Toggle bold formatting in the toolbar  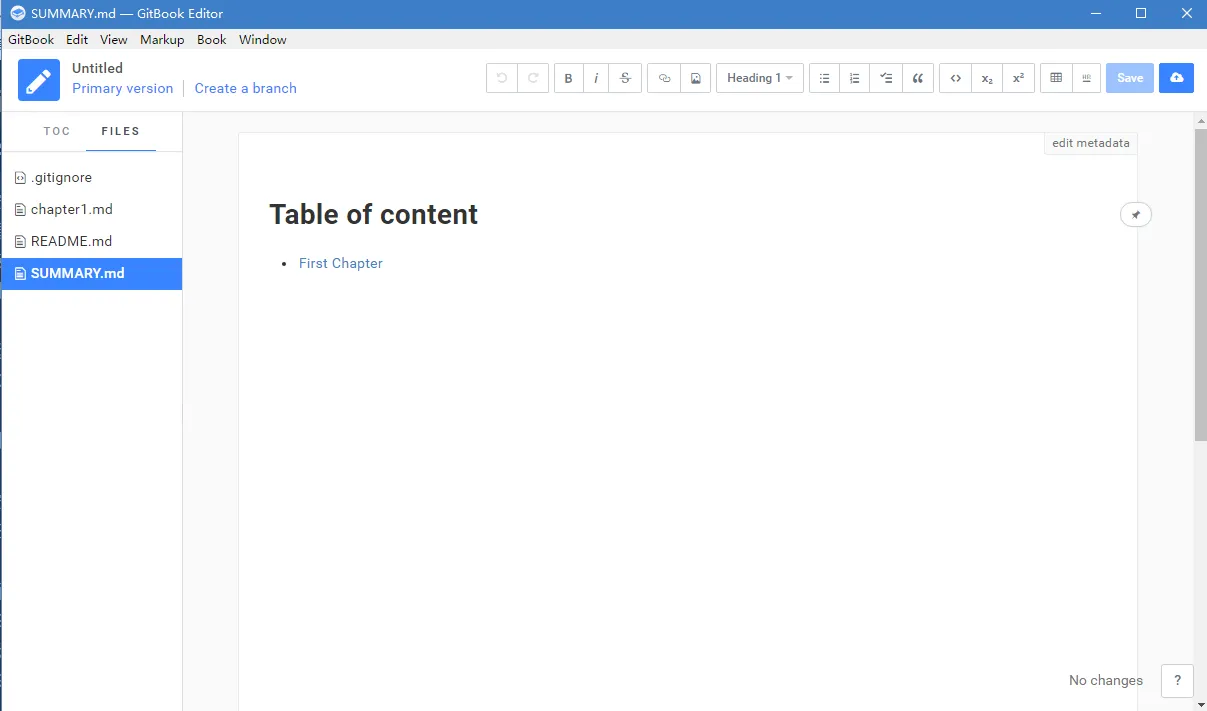[x=568, y=78]
